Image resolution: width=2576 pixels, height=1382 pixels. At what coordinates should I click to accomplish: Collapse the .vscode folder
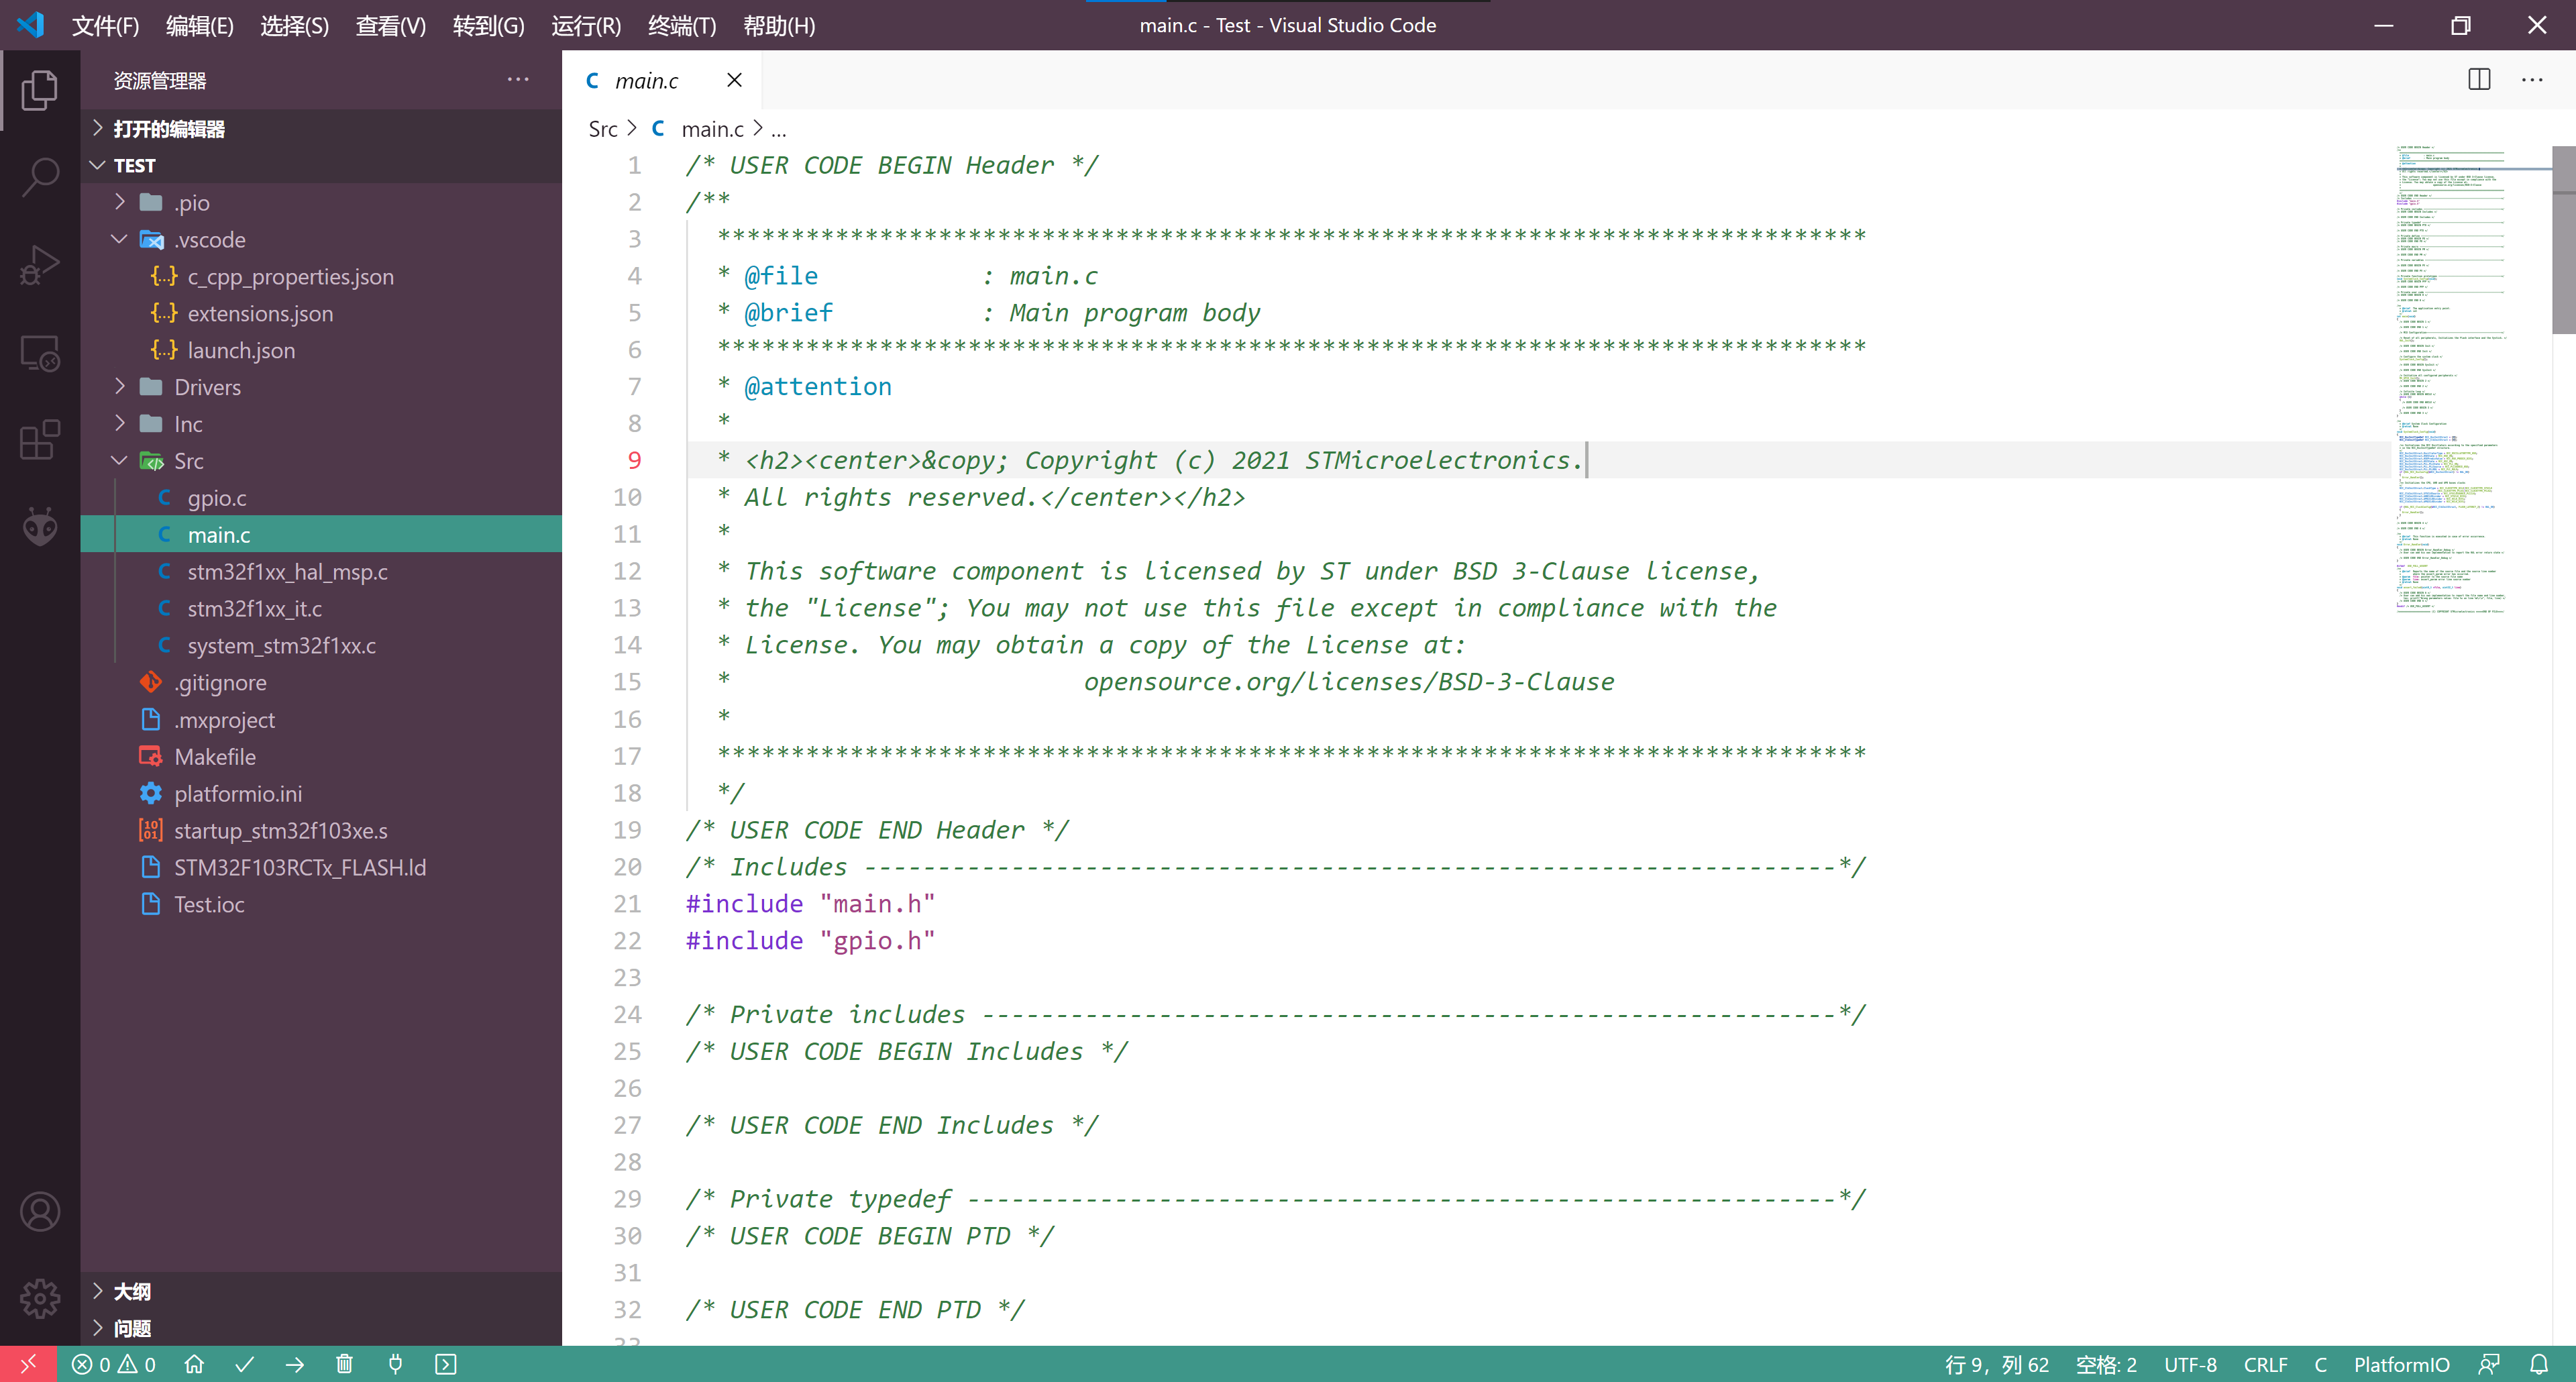tap(209, 240)
